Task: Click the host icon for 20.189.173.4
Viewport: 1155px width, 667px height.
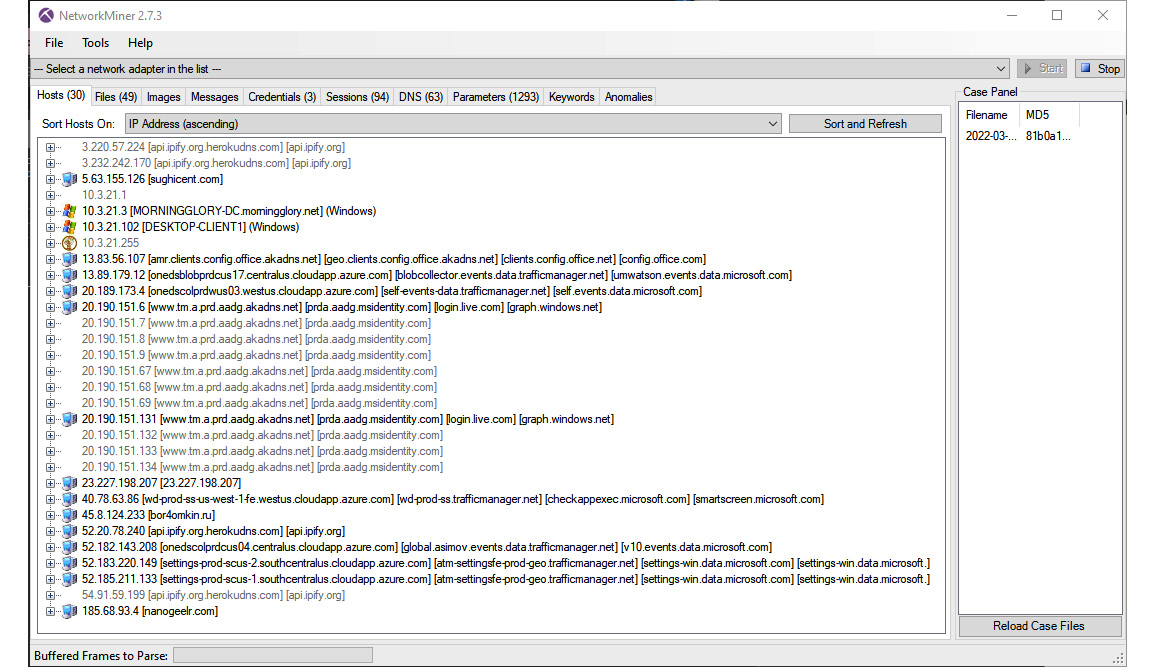Action: [69, 291]
